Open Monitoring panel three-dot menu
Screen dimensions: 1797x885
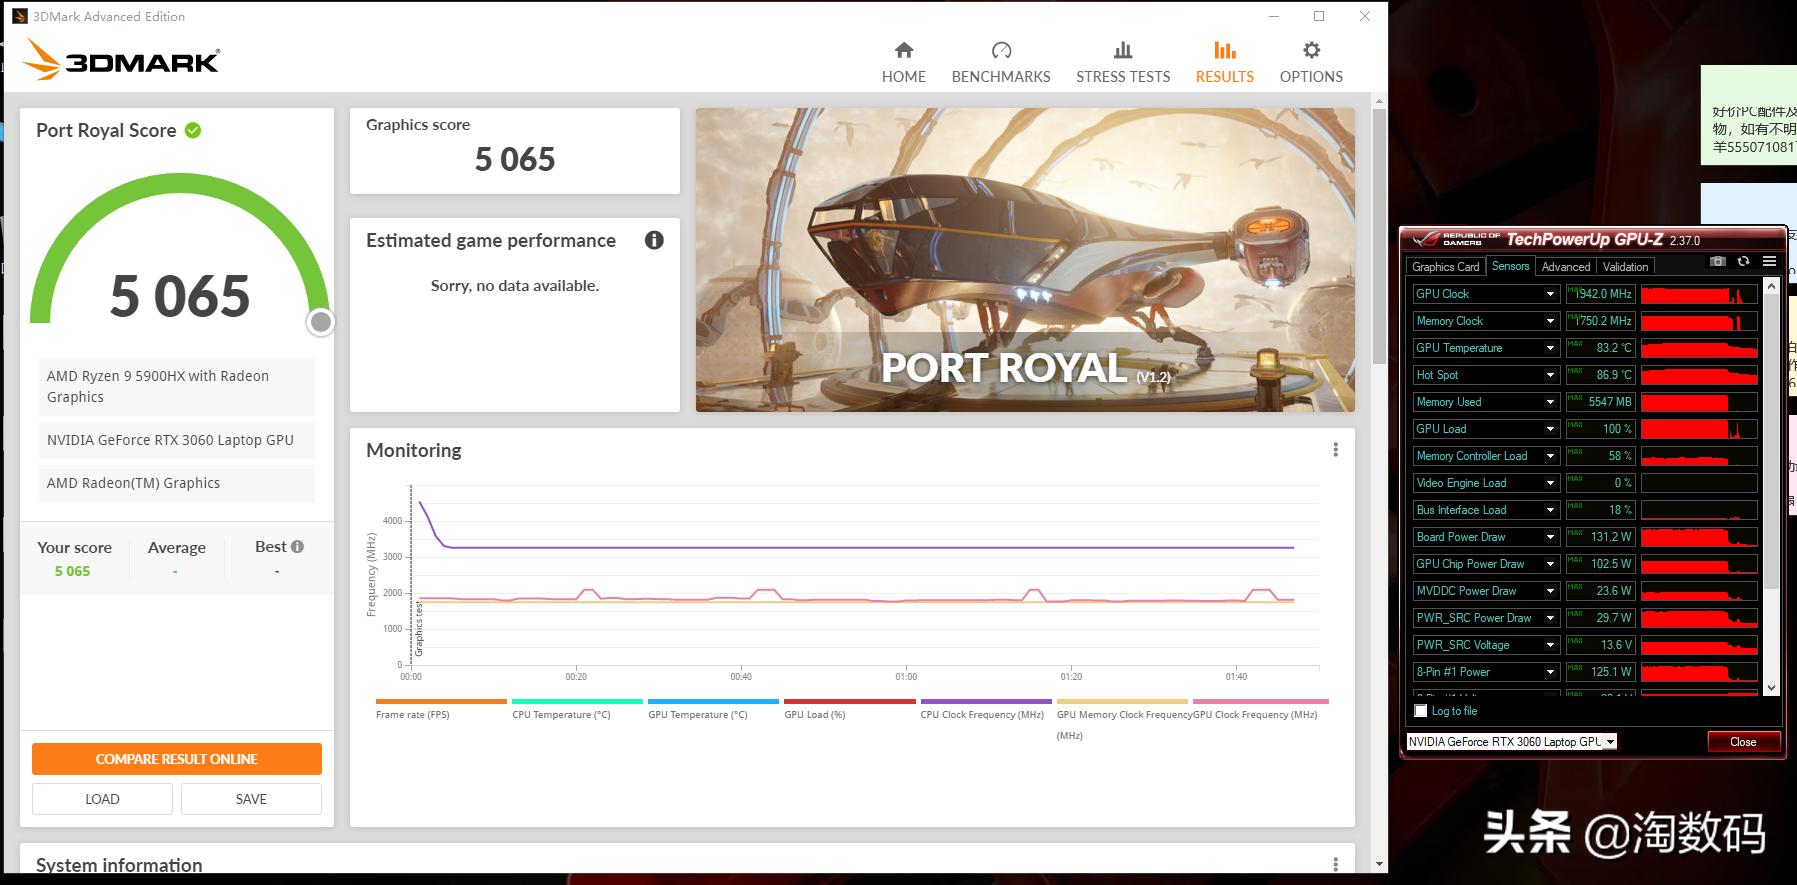1335,450
